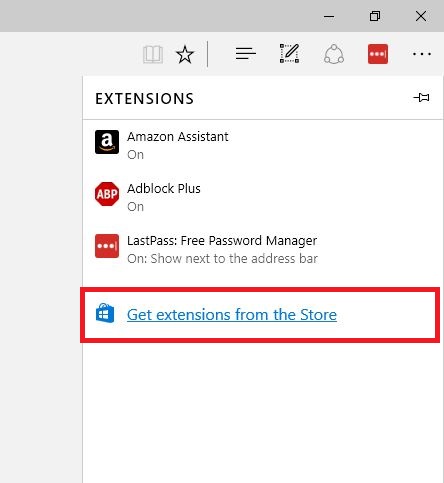The width and height of the screenshot is (444, 483).
Task: Open LastPass: Free Password Manager settings
Action: click(263, 249)
